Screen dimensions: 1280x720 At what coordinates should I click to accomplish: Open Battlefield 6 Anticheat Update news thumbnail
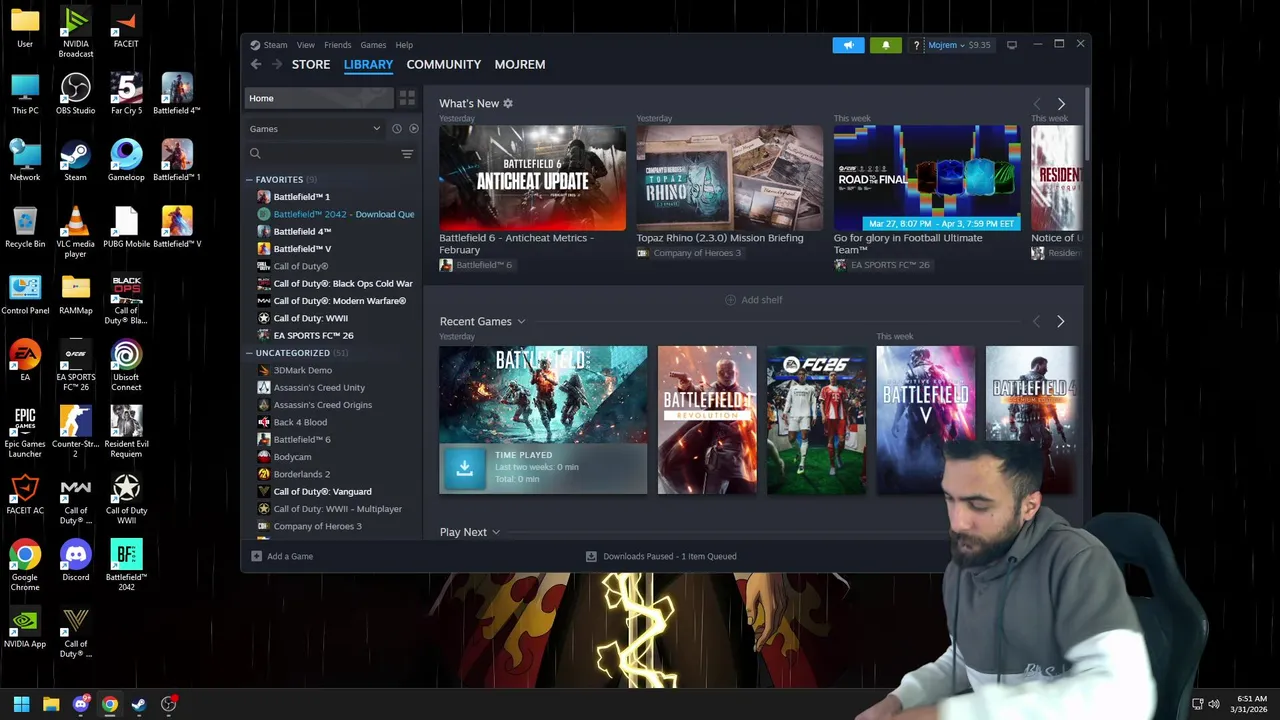[x=532, y=178]
